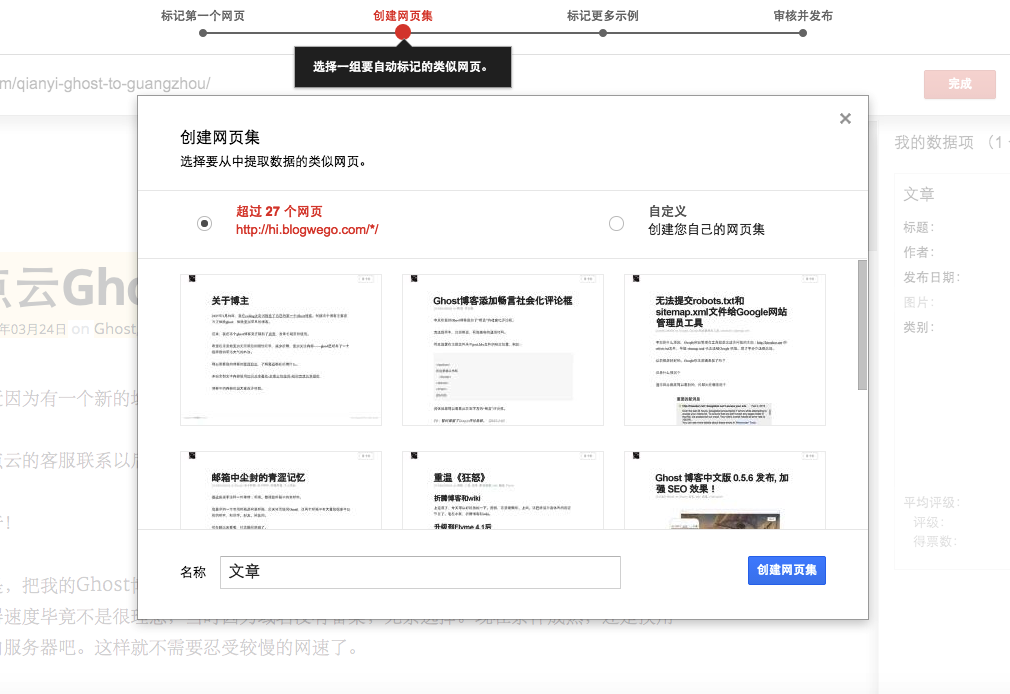This screenshot has height=694, width=1010.
Task: Click the 名称 input field
Action: tap(420, 572)
